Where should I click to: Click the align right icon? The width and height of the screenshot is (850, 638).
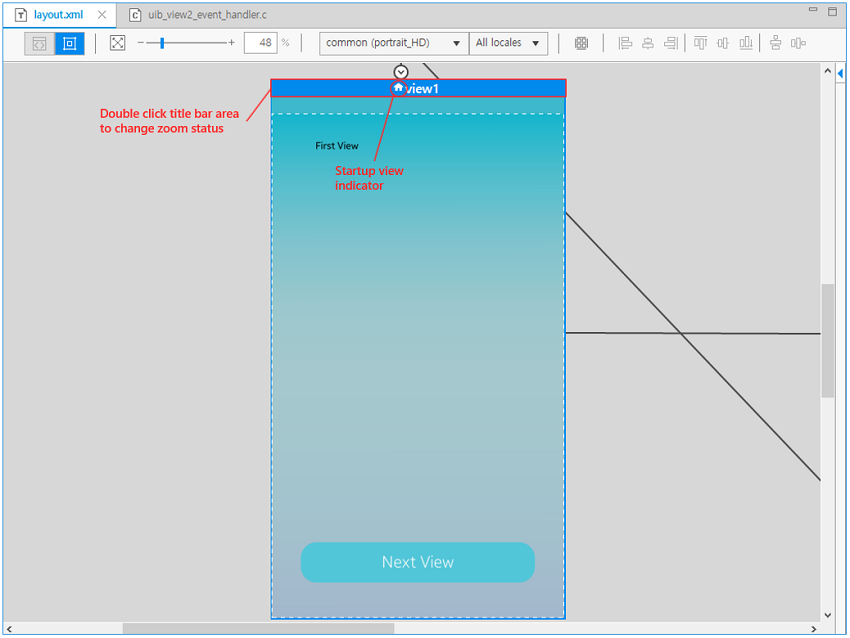tap(670, 43)
